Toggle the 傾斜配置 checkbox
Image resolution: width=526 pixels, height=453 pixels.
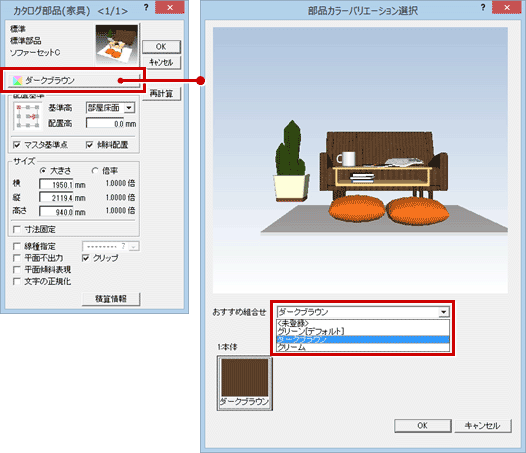(89, 145)
